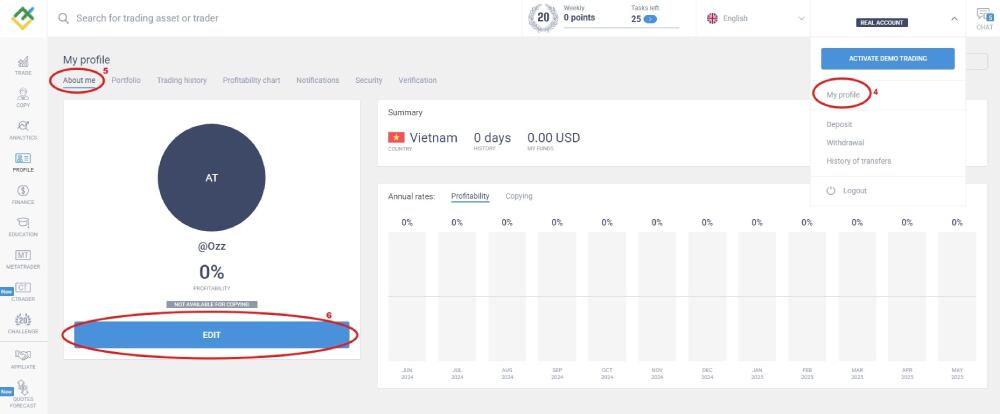Click the weekly level 20 badge

[x=543, y=18]
